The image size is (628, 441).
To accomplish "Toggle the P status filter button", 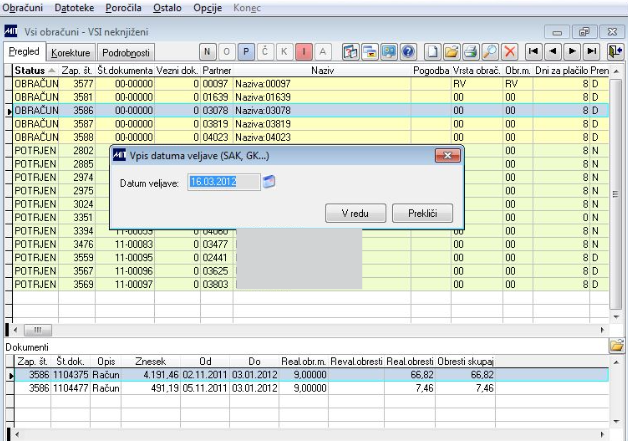I will 246,52.
